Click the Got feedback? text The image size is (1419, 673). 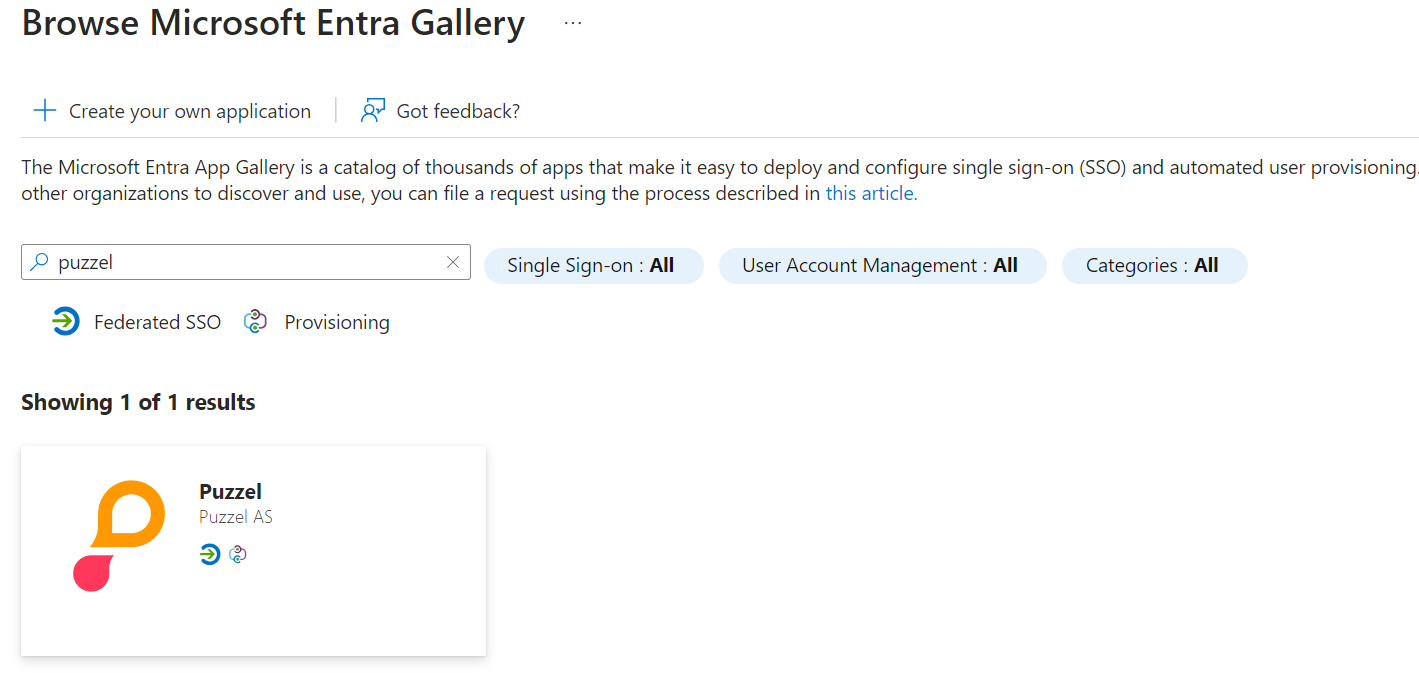(458, 111)
